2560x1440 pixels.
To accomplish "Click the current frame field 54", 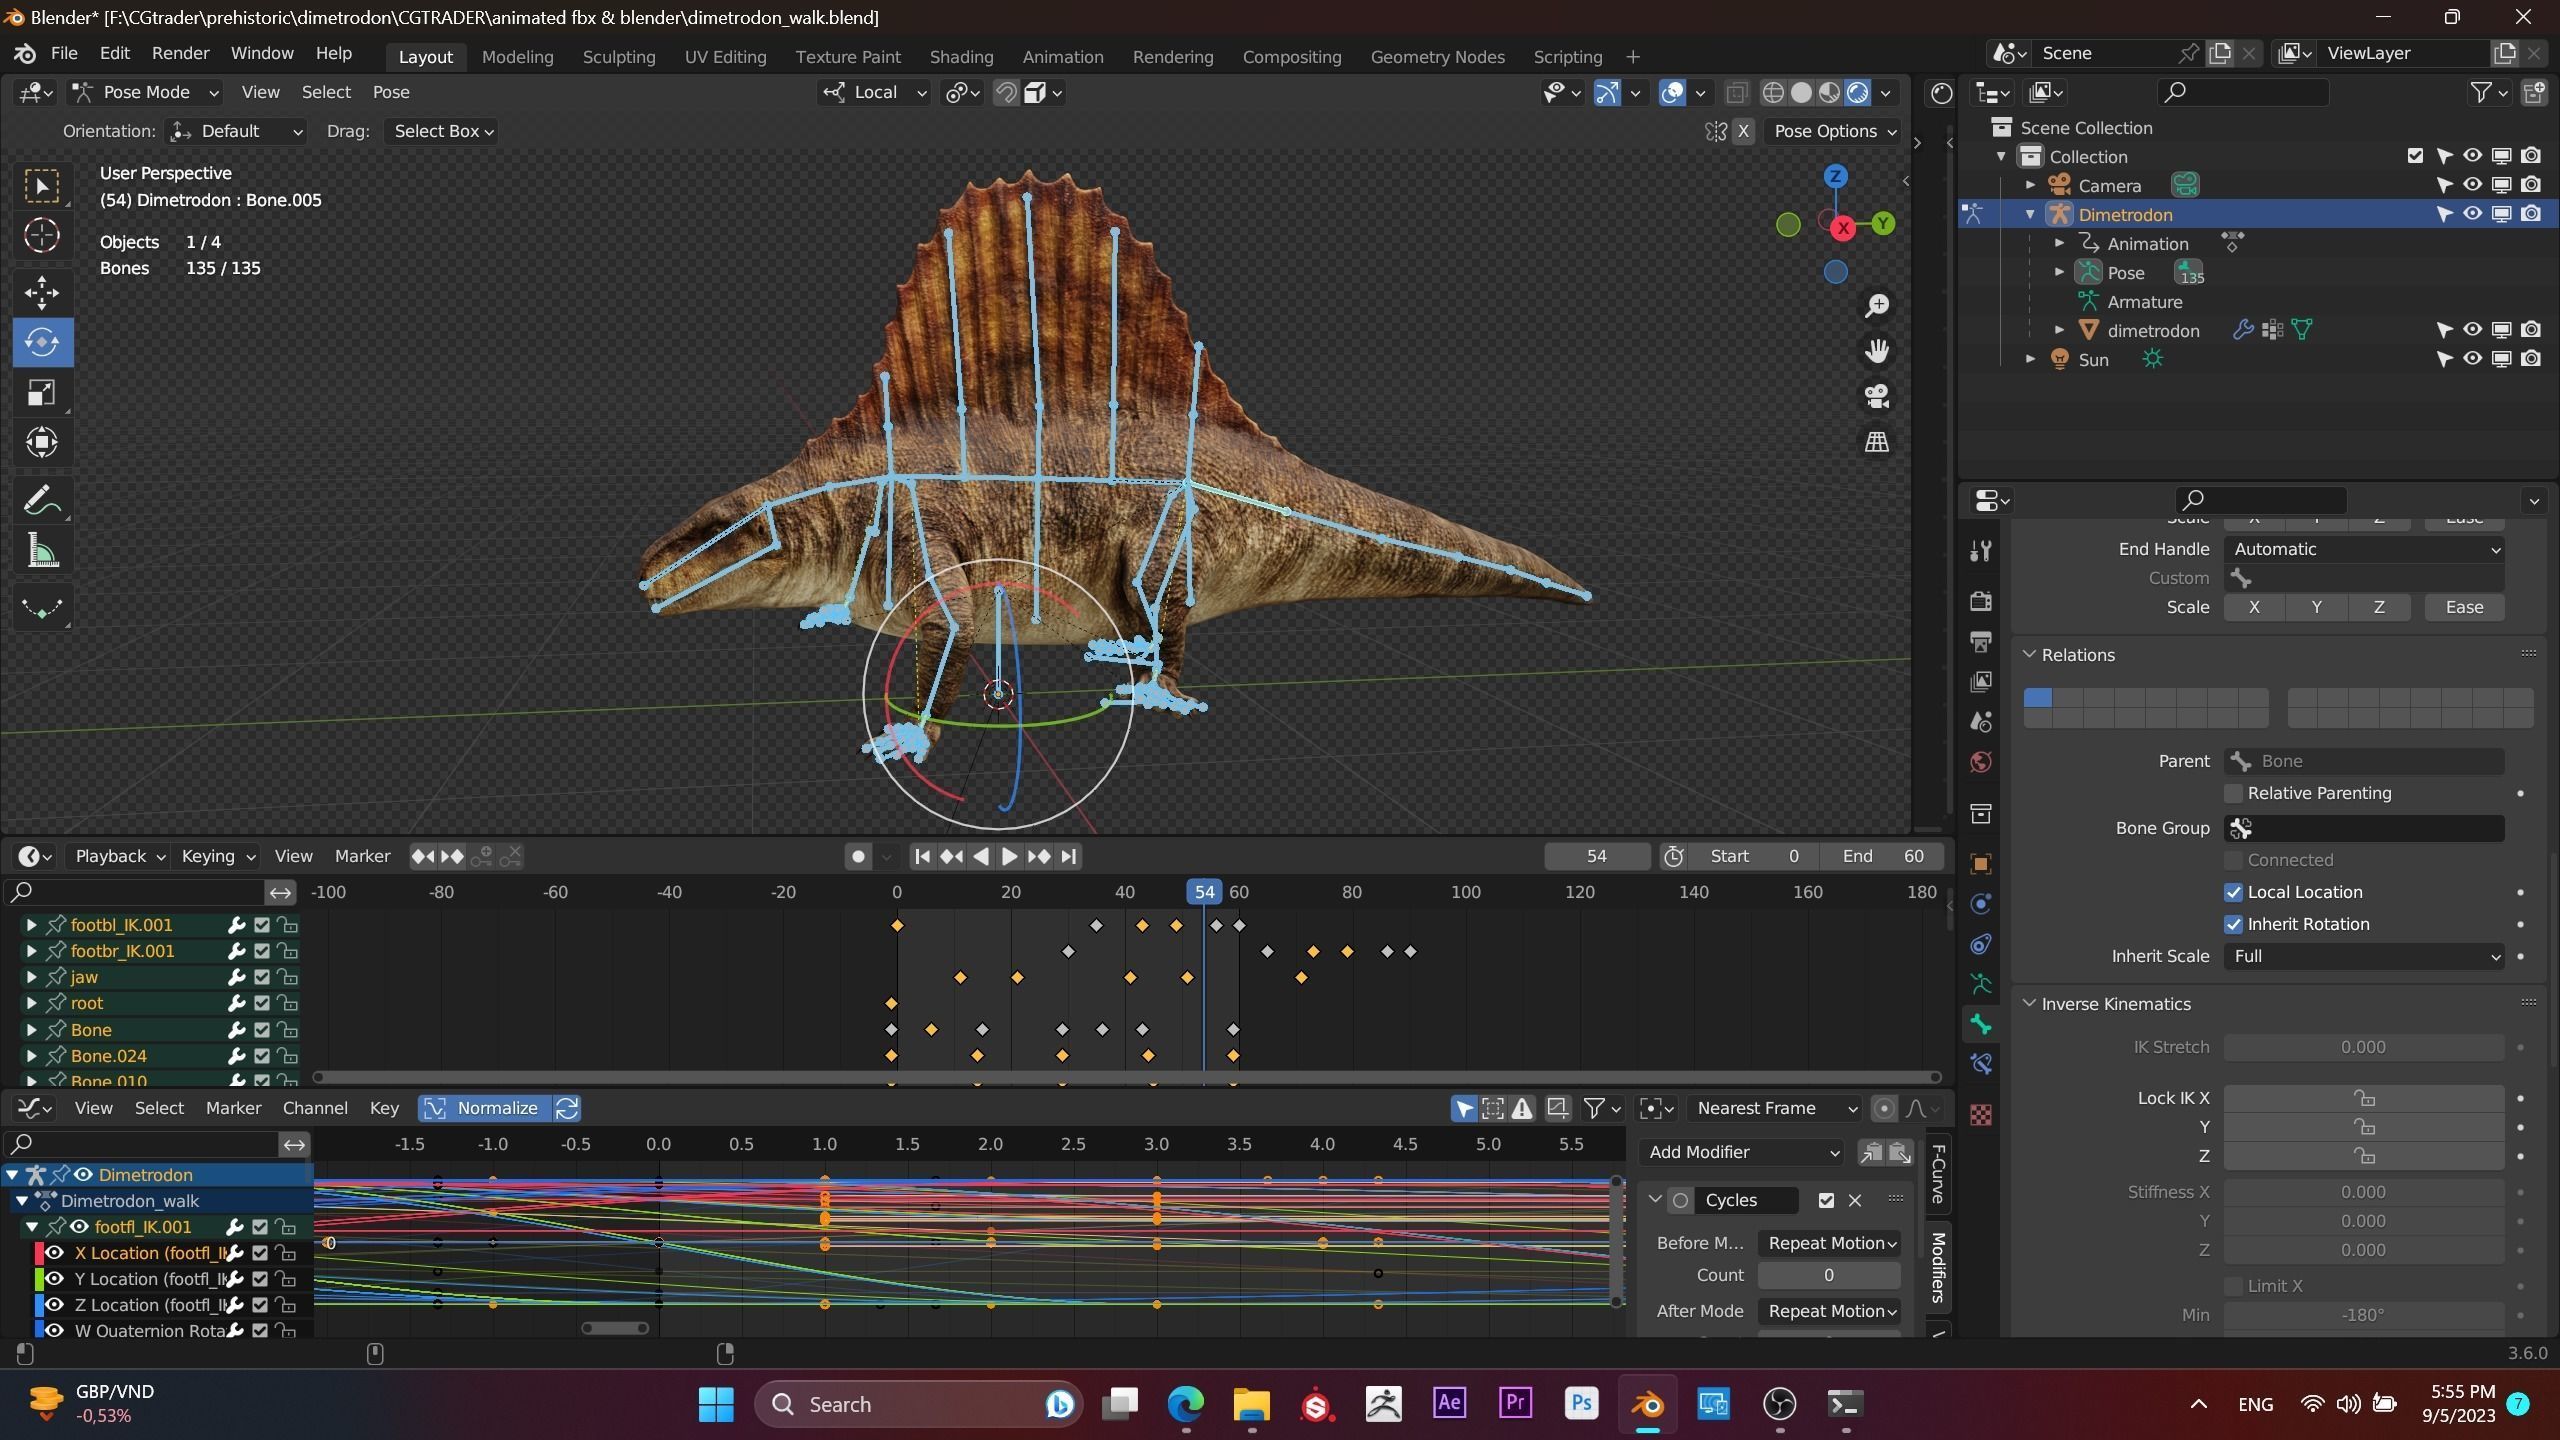I will [1597, 856].
